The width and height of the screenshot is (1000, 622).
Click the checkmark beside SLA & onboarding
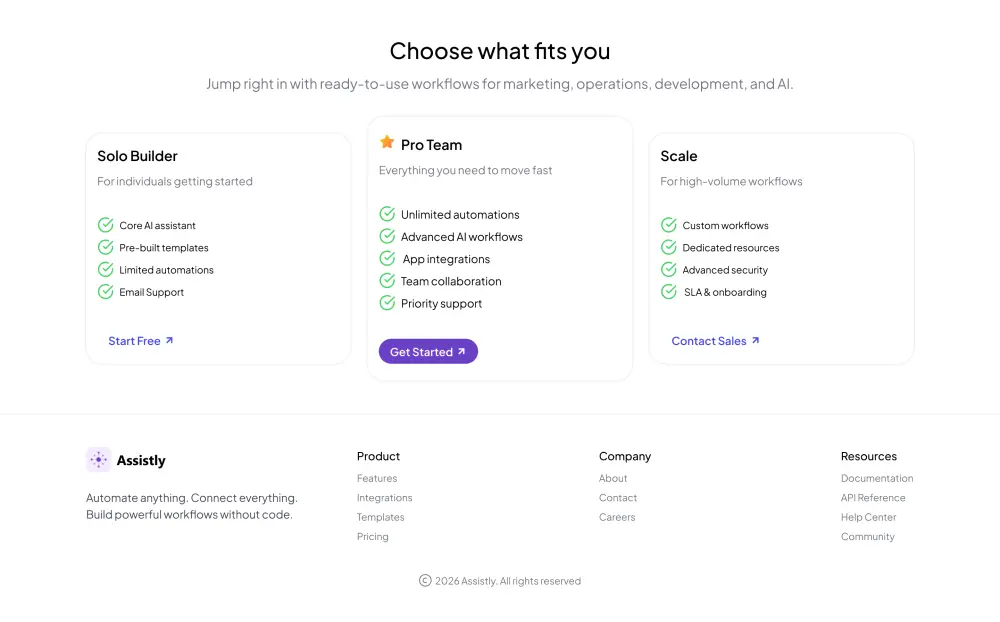point(668,292)
